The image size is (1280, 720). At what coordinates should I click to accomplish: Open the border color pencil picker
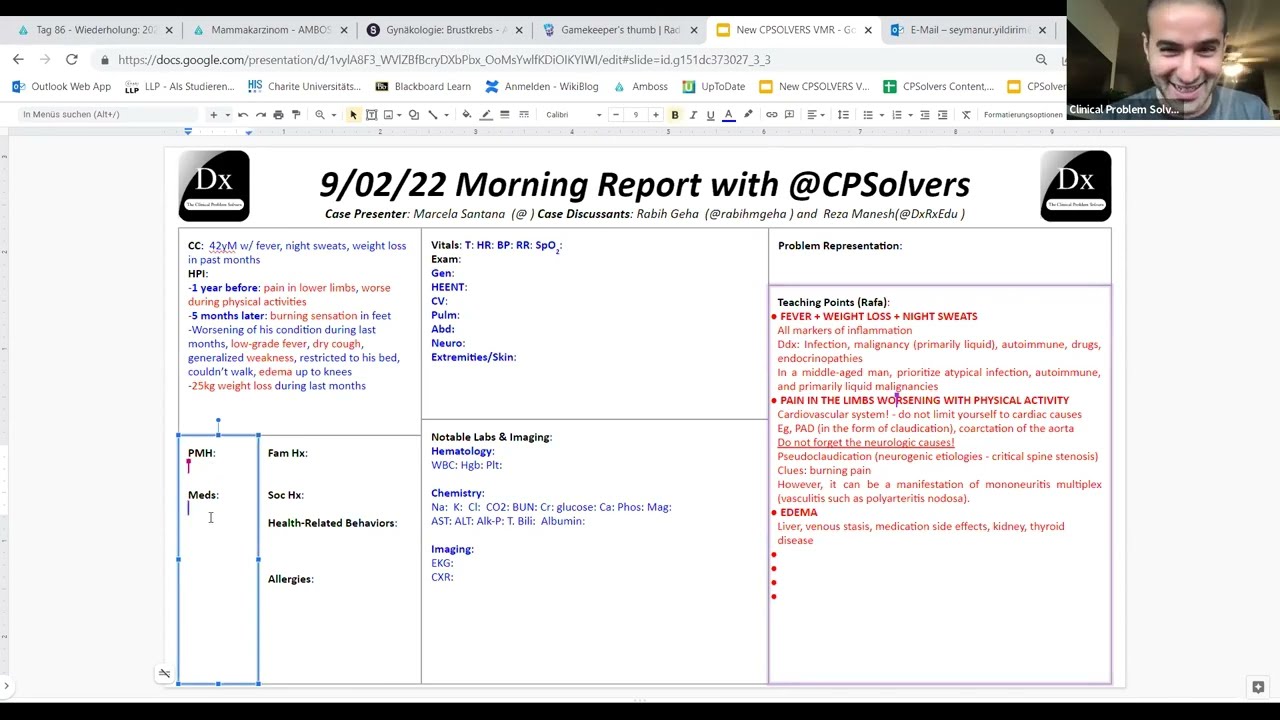click(486, 115)
